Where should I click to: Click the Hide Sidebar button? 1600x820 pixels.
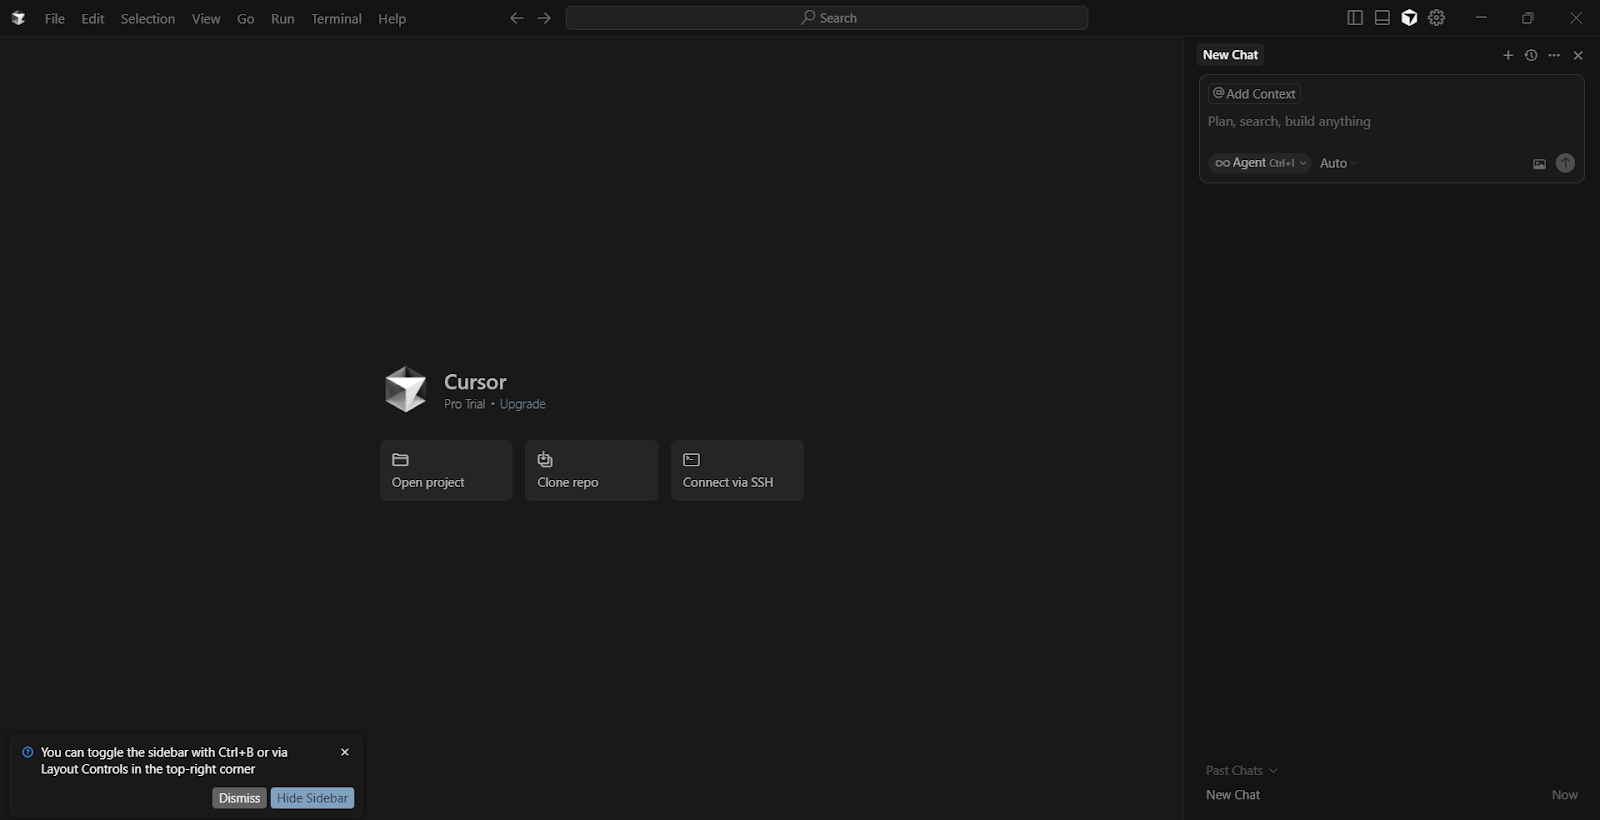tap(312, 798)
